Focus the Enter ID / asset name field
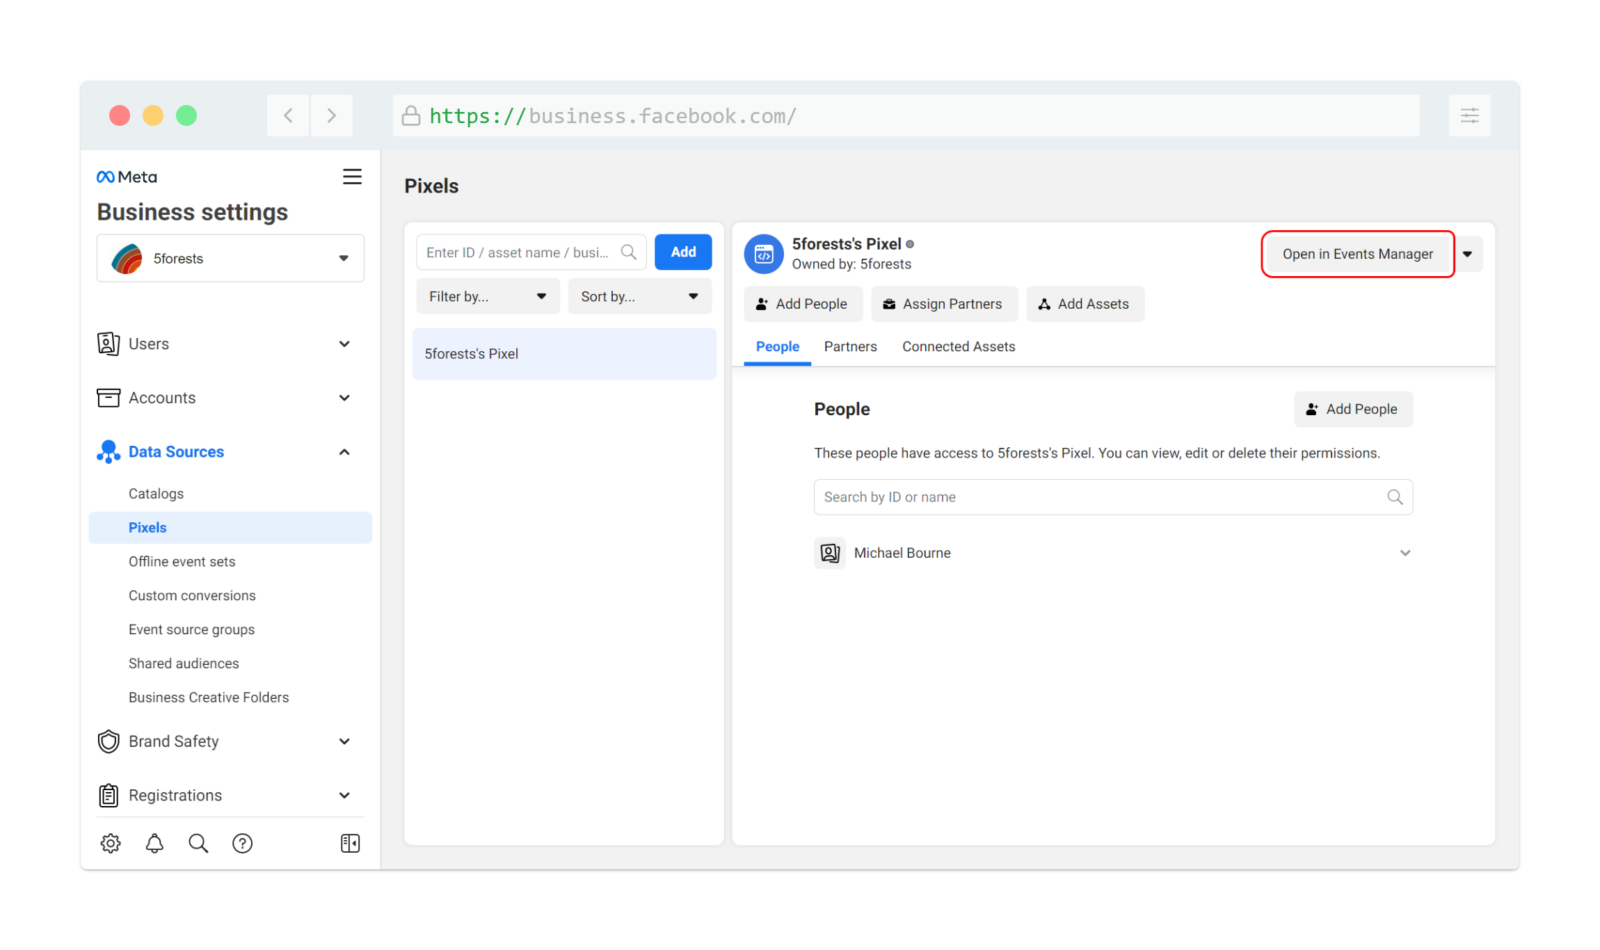 [x=531, y=252]
